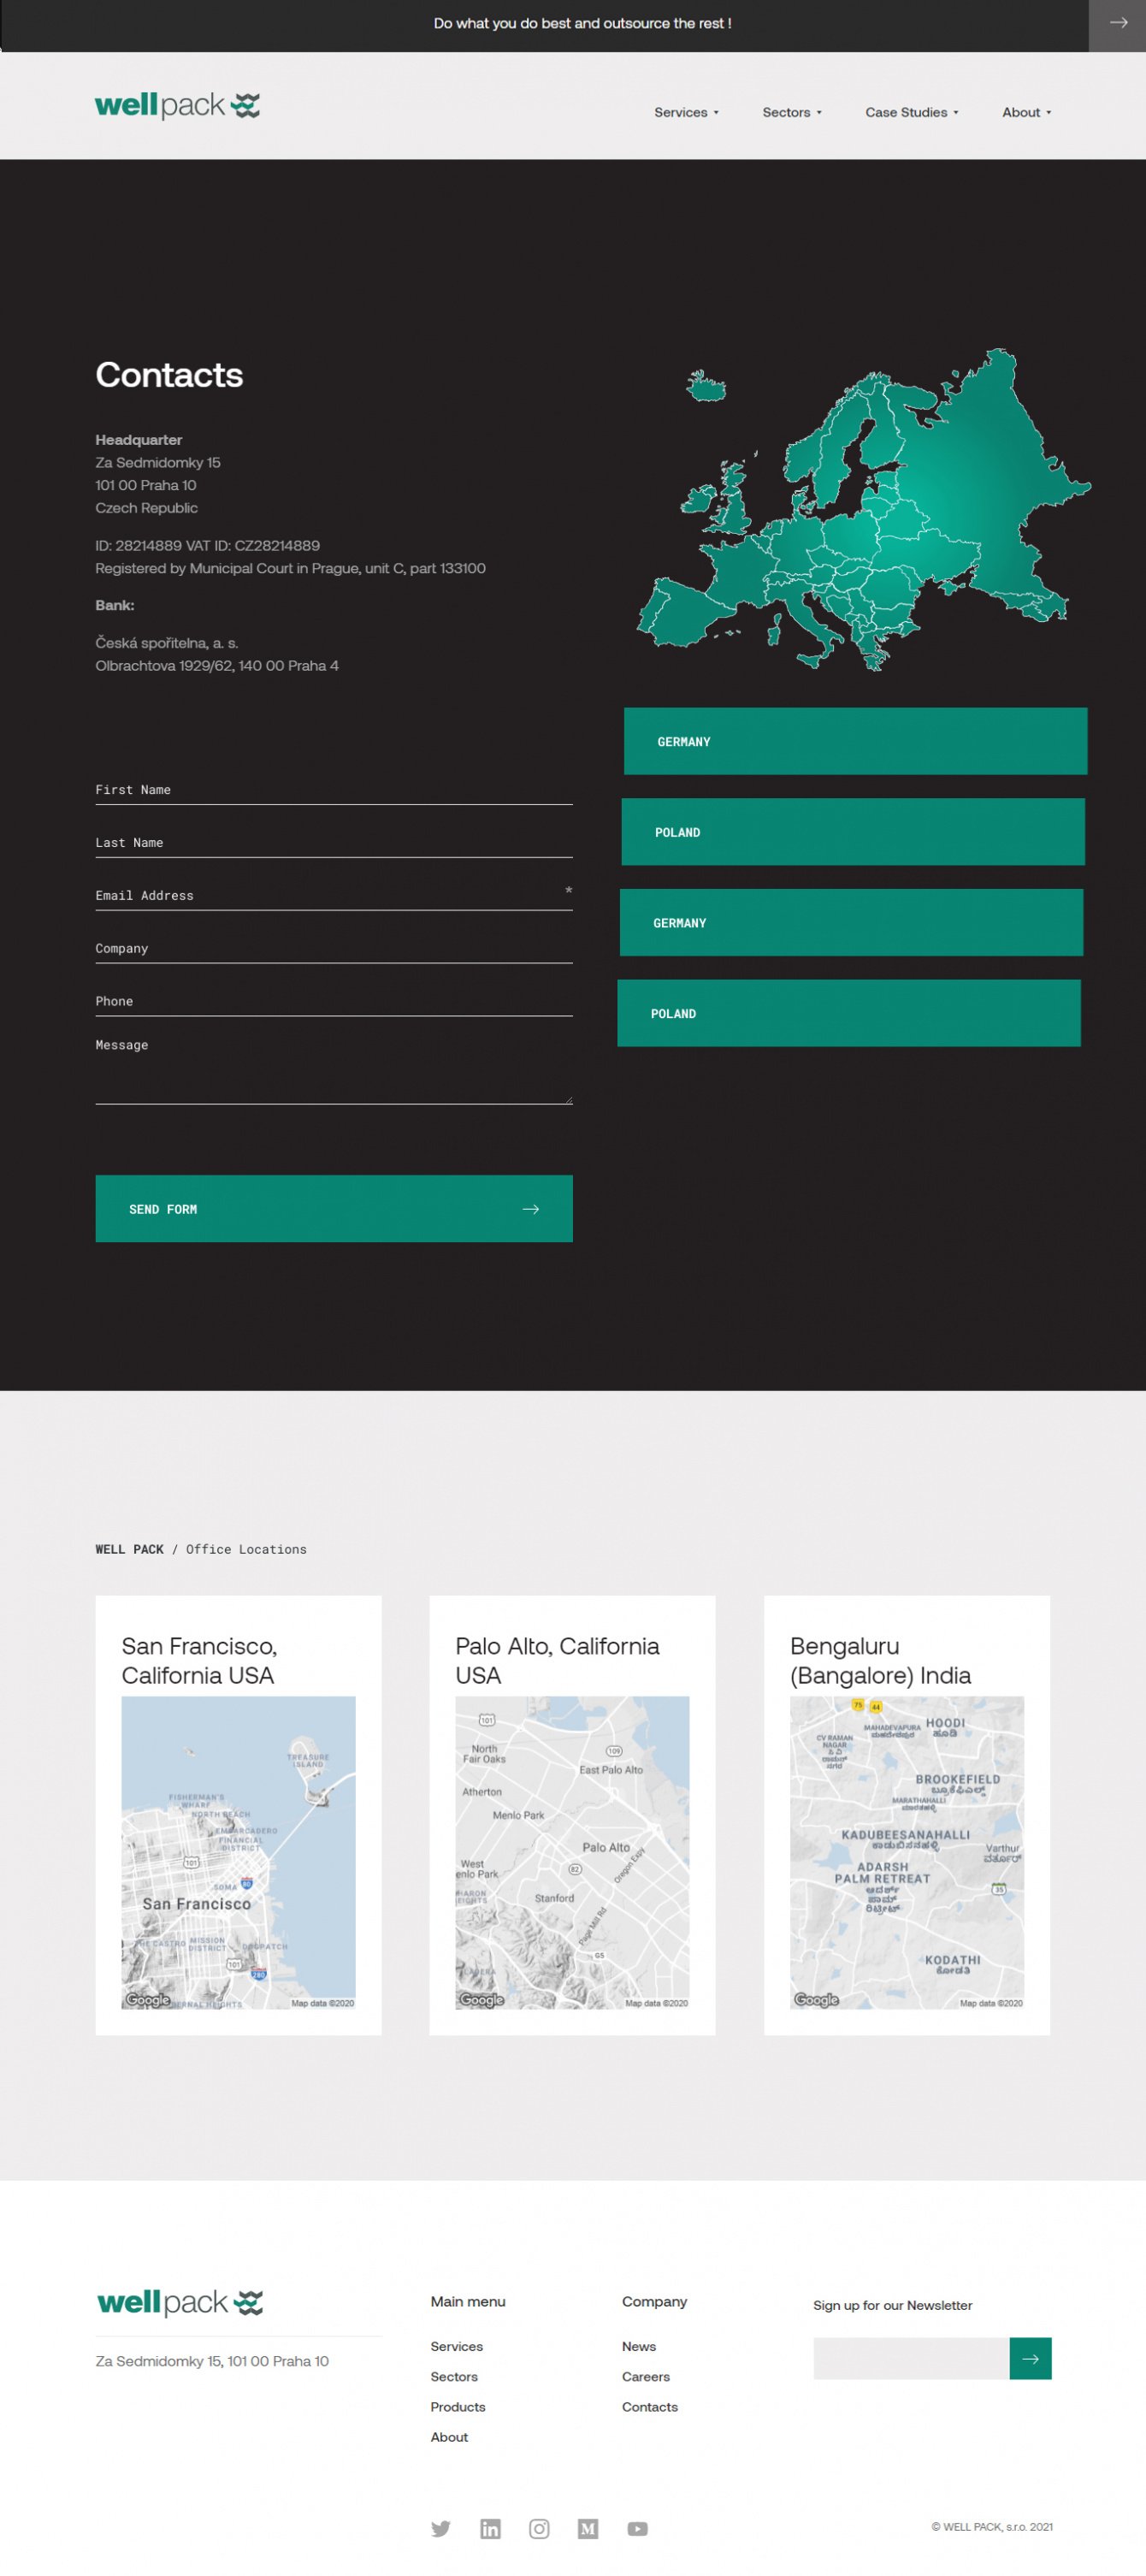This screenshot has height=2576, width=1146.
Task: Open the Medium icon in the footer
Action: click(x=588, y=2528)
